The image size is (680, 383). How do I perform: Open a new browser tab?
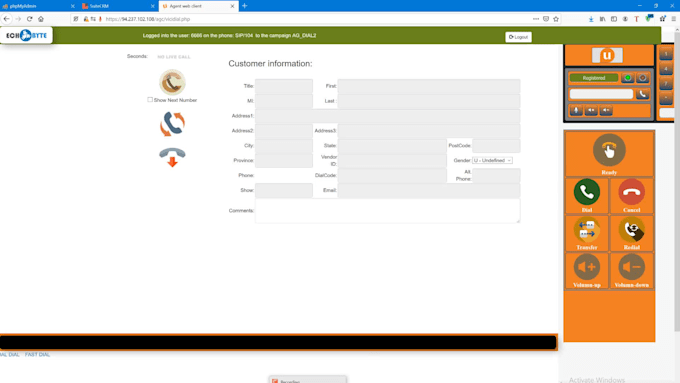[245, 6]
